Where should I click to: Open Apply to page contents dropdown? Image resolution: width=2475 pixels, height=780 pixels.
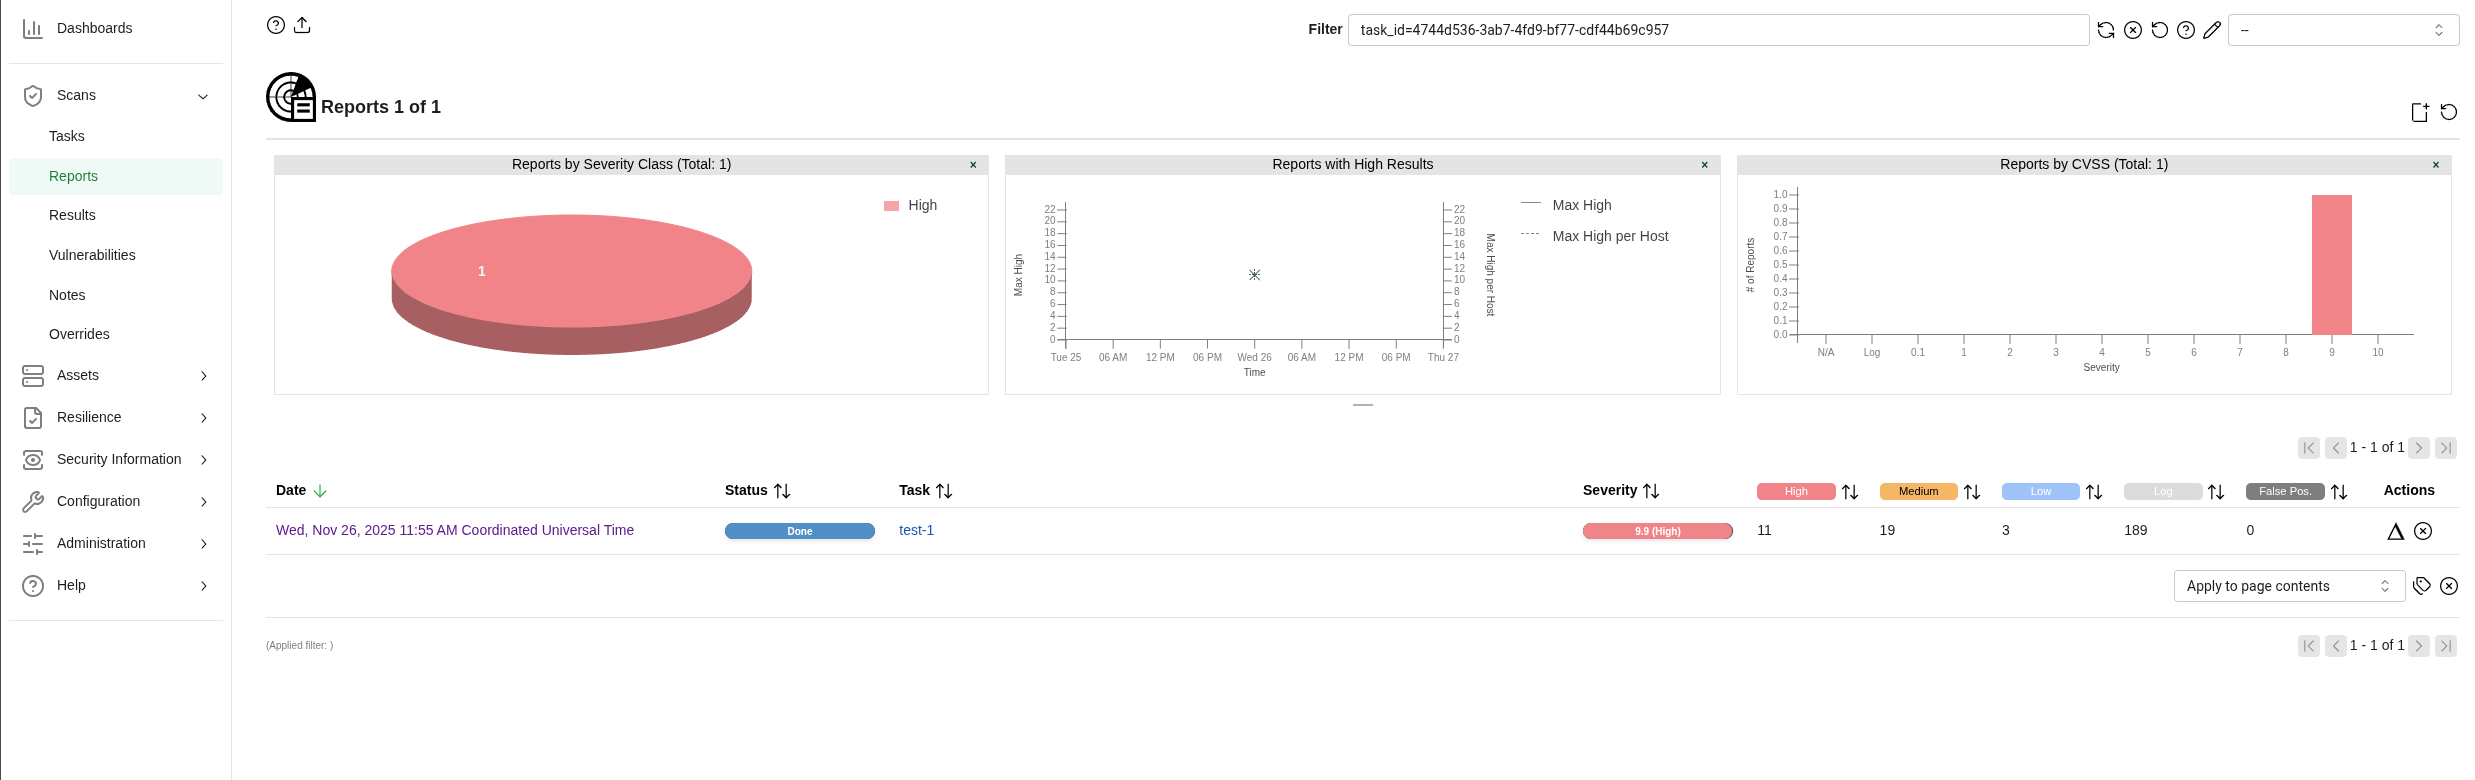(2288, 586)
